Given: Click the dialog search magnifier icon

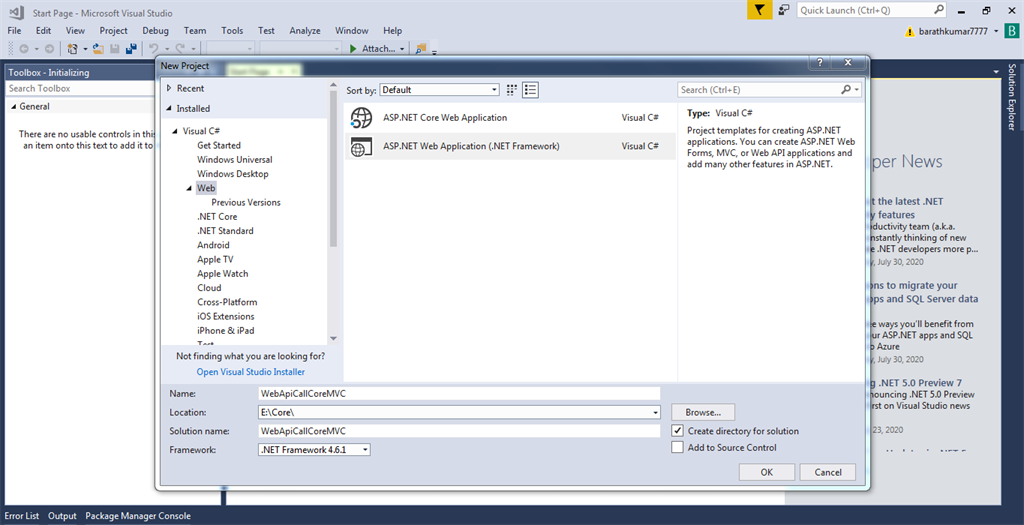Looking at the screenshot, I should click(x=846, y=89).
